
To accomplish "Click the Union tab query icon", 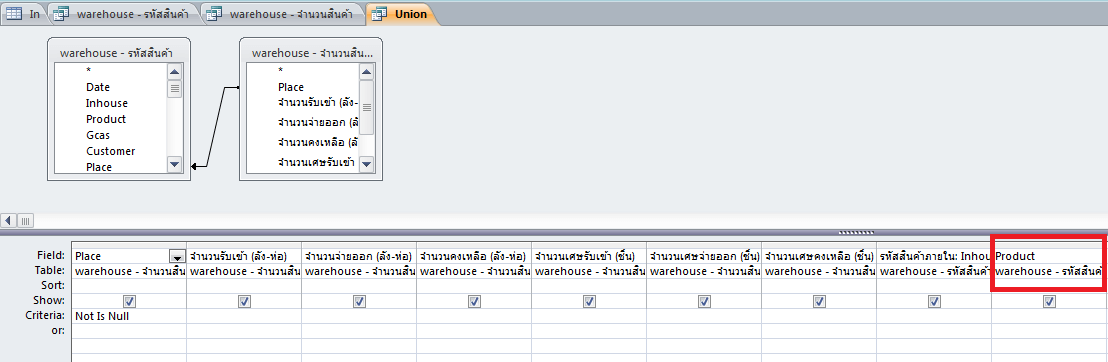I will pos(379,13).
